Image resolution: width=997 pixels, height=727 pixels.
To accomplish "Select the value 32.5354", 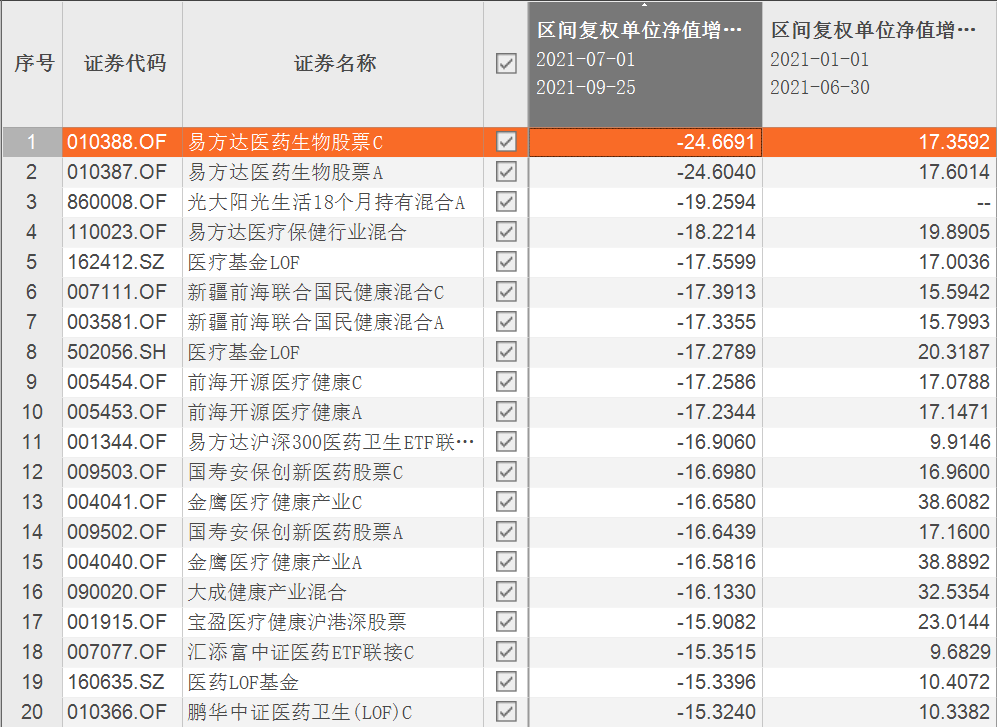I will click(x=954, y=592).
